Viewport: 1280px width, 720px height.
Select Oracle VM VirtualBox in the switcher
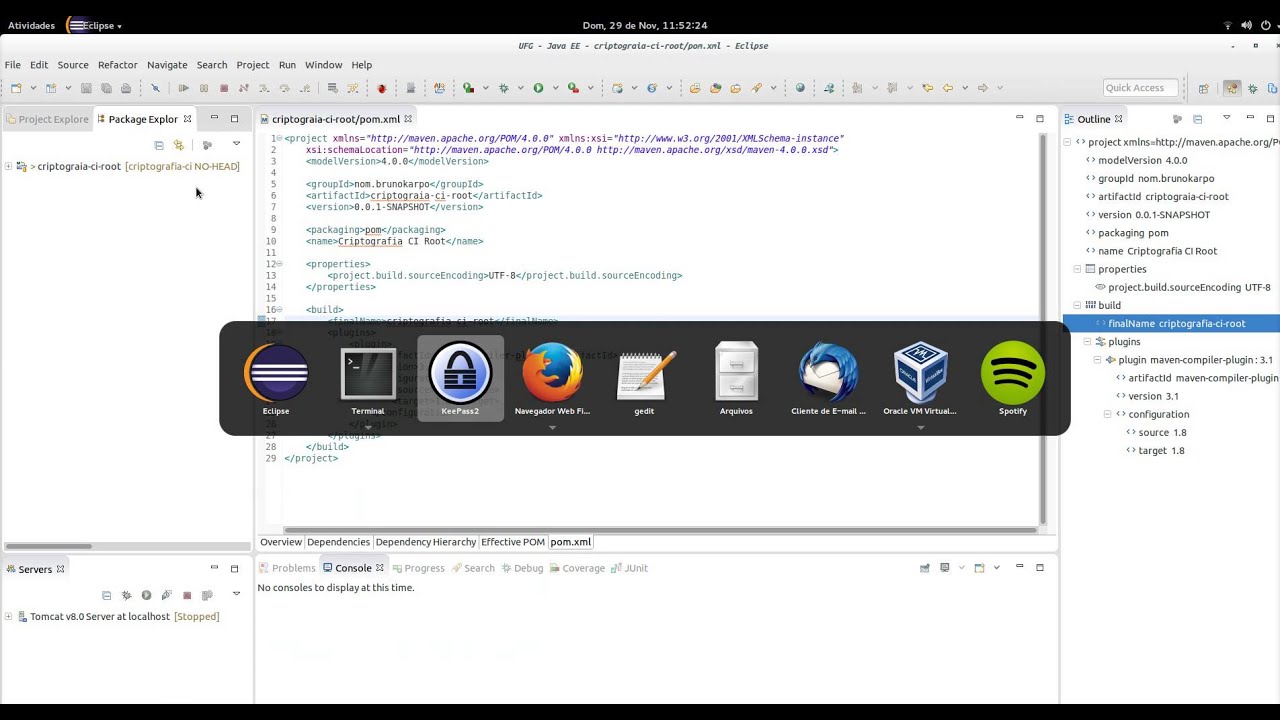point(920,379)
